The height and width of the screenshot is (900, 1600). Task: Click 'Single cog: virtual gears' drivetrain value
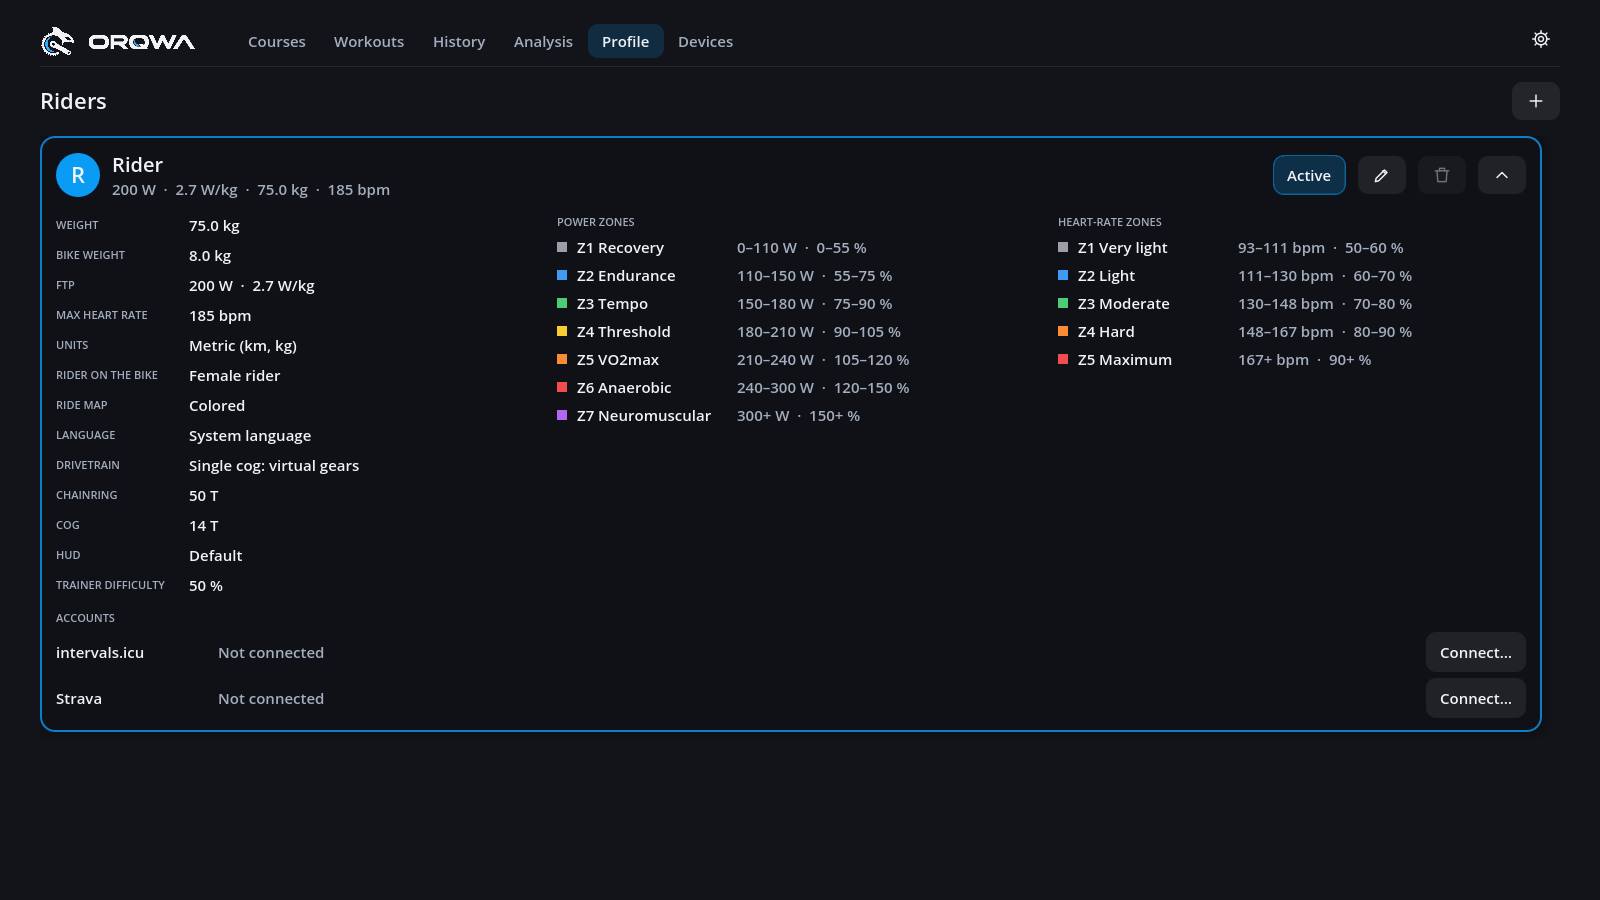(274, 466)
